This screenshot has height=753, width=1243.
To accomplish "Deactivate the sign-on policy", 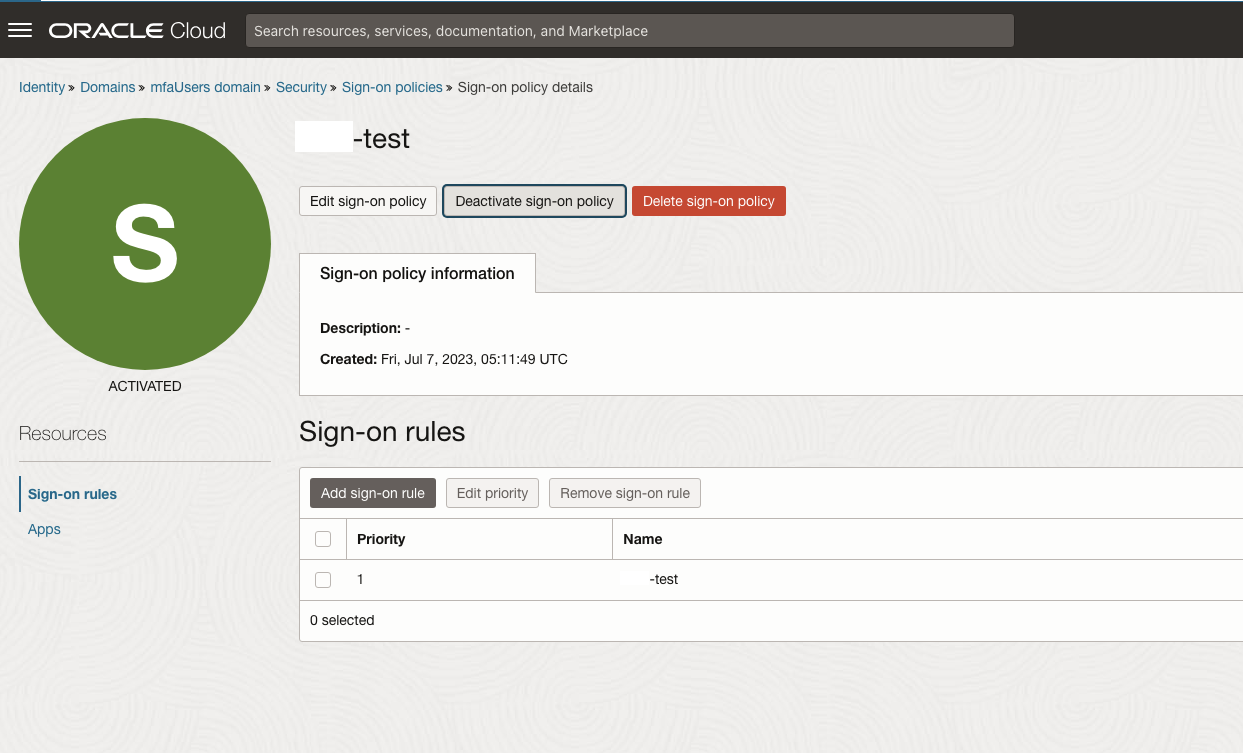I will point(534,201).
